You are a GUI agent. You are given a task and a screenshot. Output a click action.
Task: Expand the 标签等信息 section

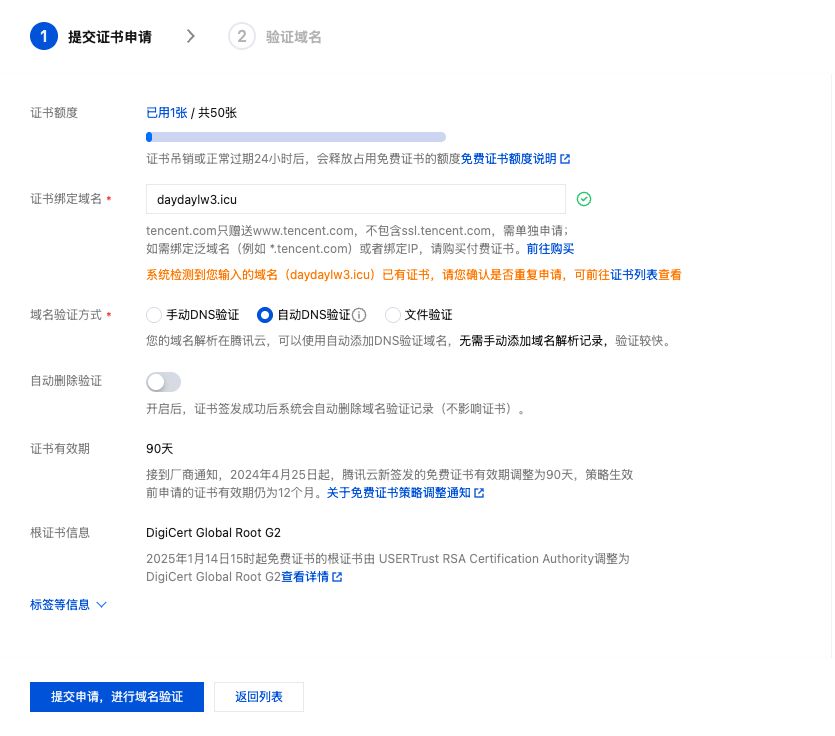click(69, 604)
